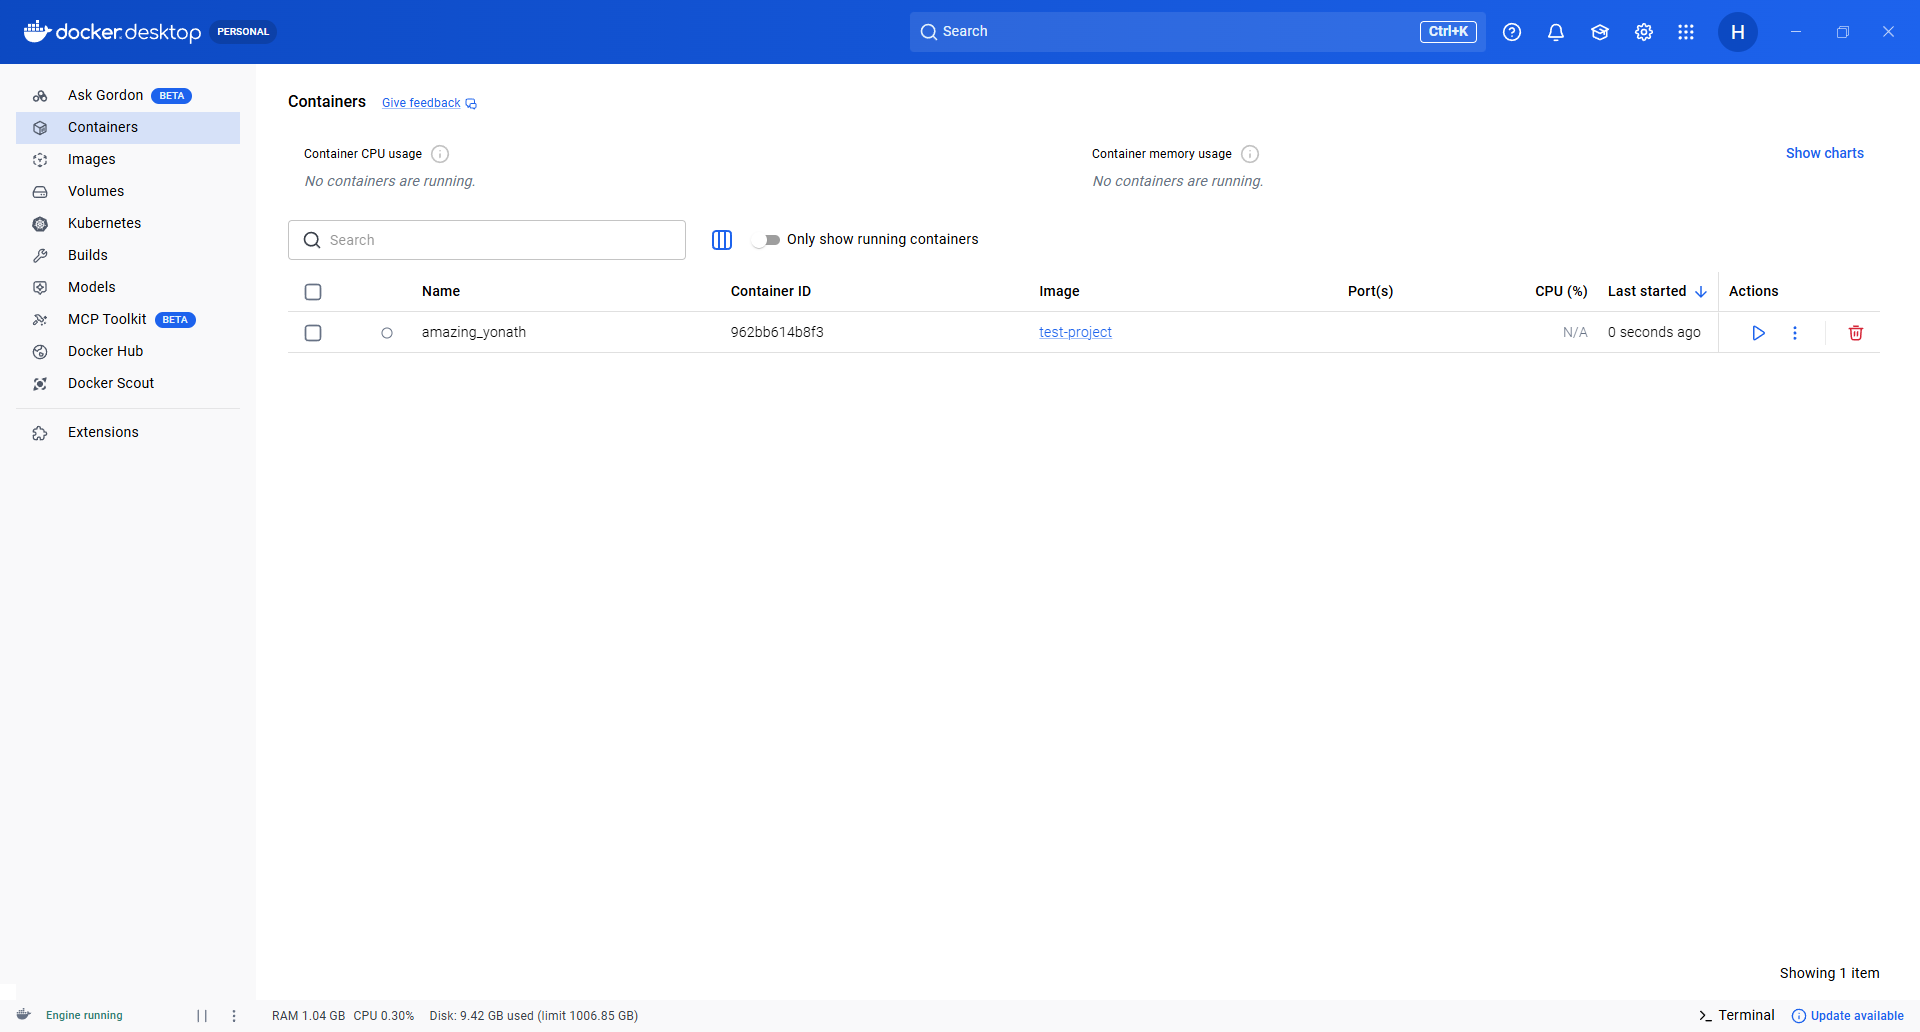Open the apps grid menu in header
1920x1032 pixels.
click(x=1686, y=32)
